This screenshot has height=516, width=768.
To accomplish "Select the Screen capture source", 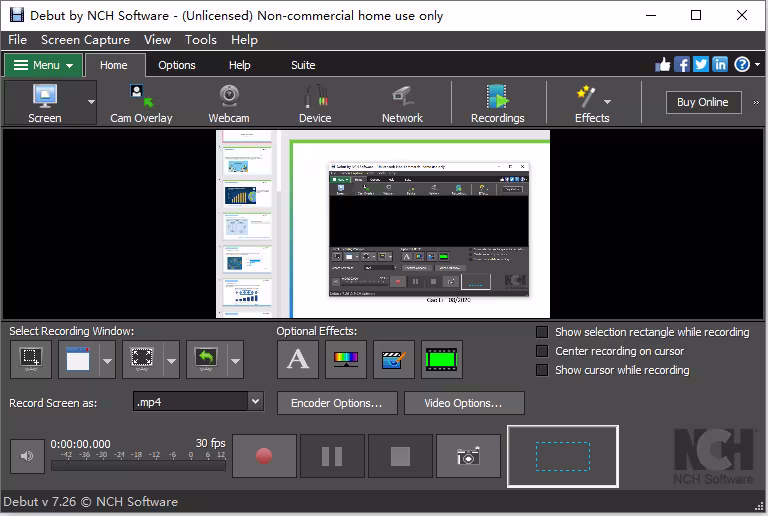I will [x=45, y=103].
